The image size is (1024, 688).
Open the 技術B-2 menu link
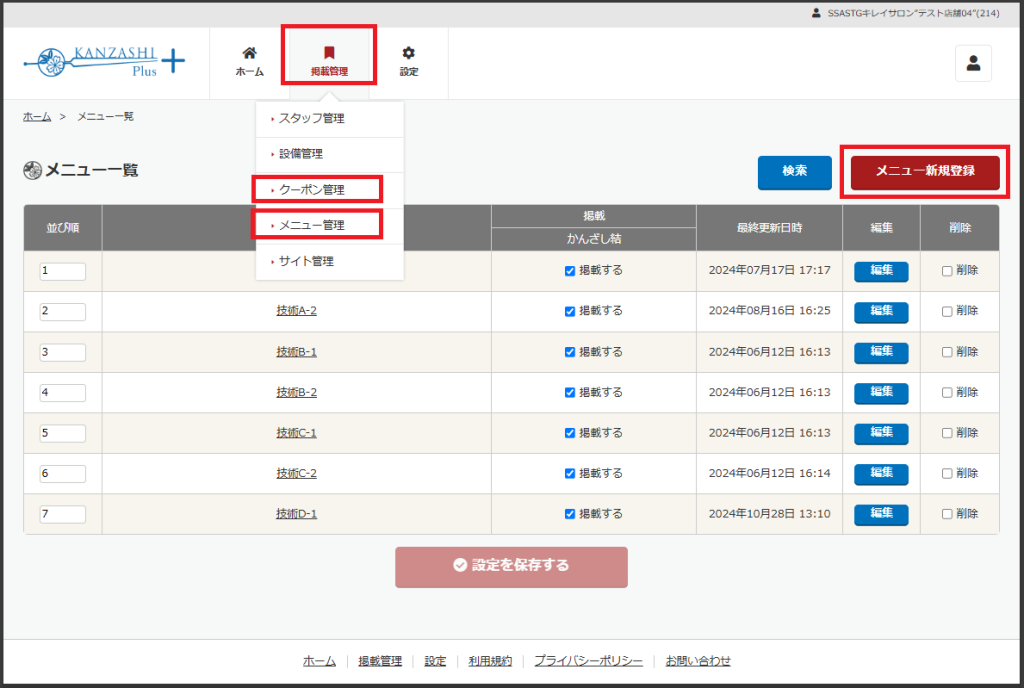click(296, 392)
